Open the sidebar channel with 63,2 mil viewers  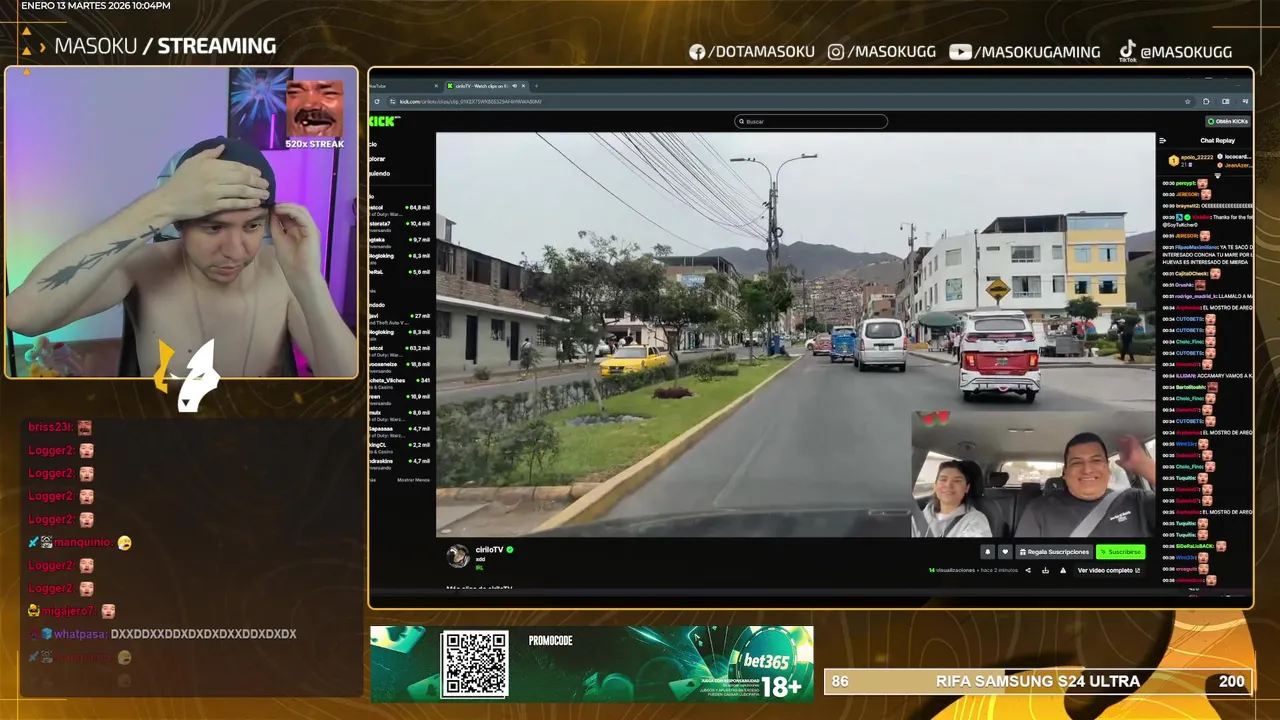(x=401, y=352)
